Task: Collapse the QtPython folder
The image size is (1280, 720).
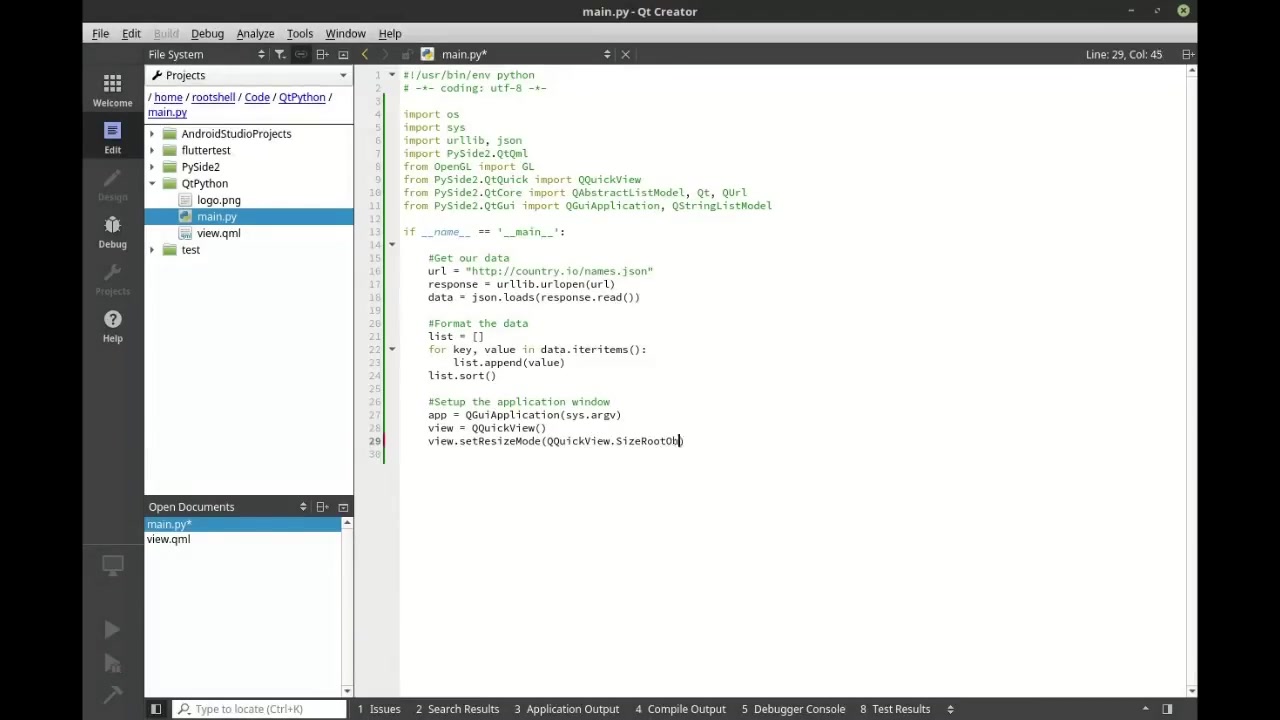Action: pos(152,184)
